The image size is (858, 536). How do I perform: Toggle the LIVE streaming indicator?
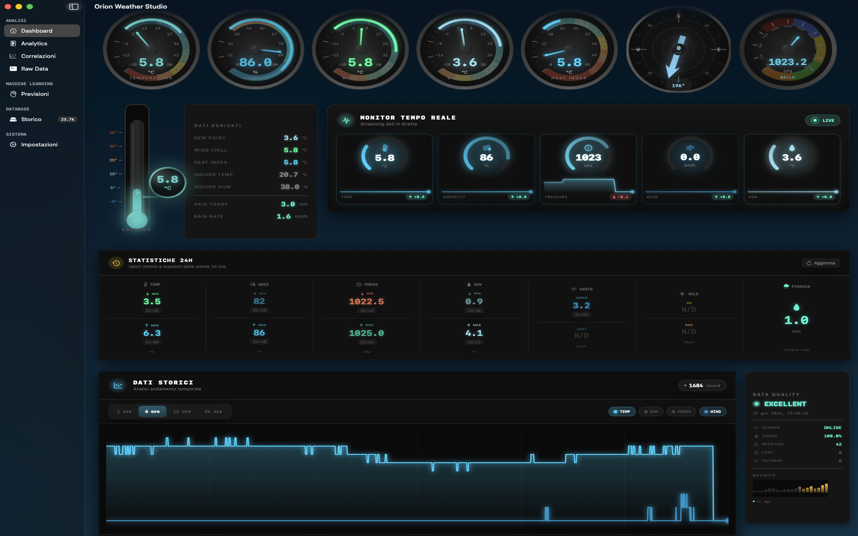pos(822,120)
